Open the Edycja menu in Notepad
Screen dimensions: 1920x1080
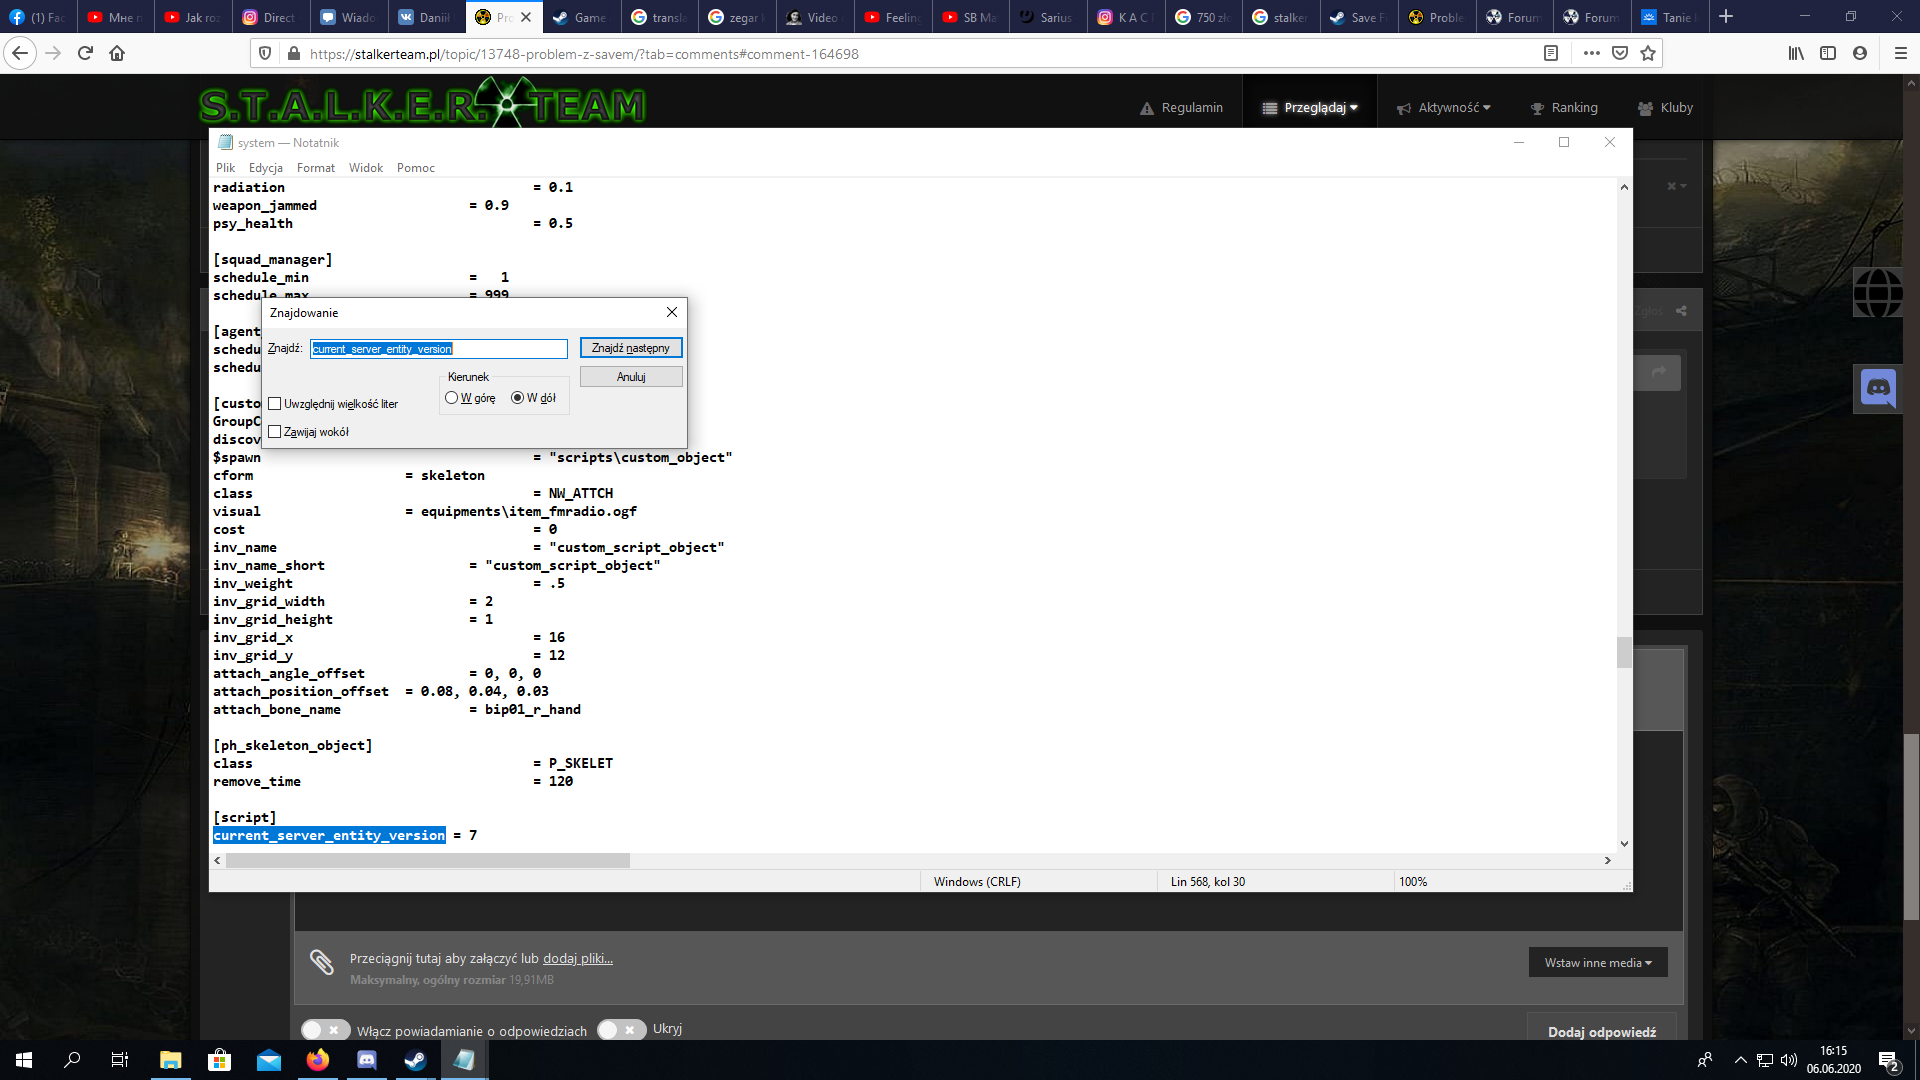point(265,168)
